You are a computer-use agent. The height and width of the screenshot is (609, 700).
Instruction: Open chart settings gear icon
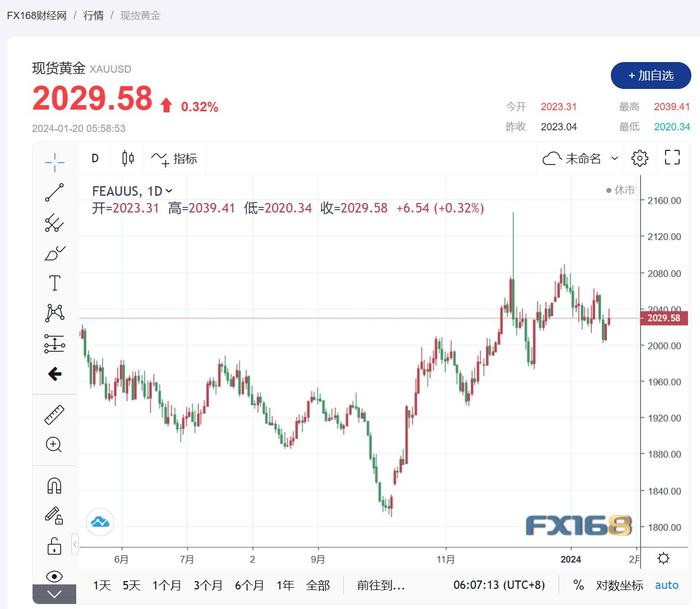[x=640, y=158]
